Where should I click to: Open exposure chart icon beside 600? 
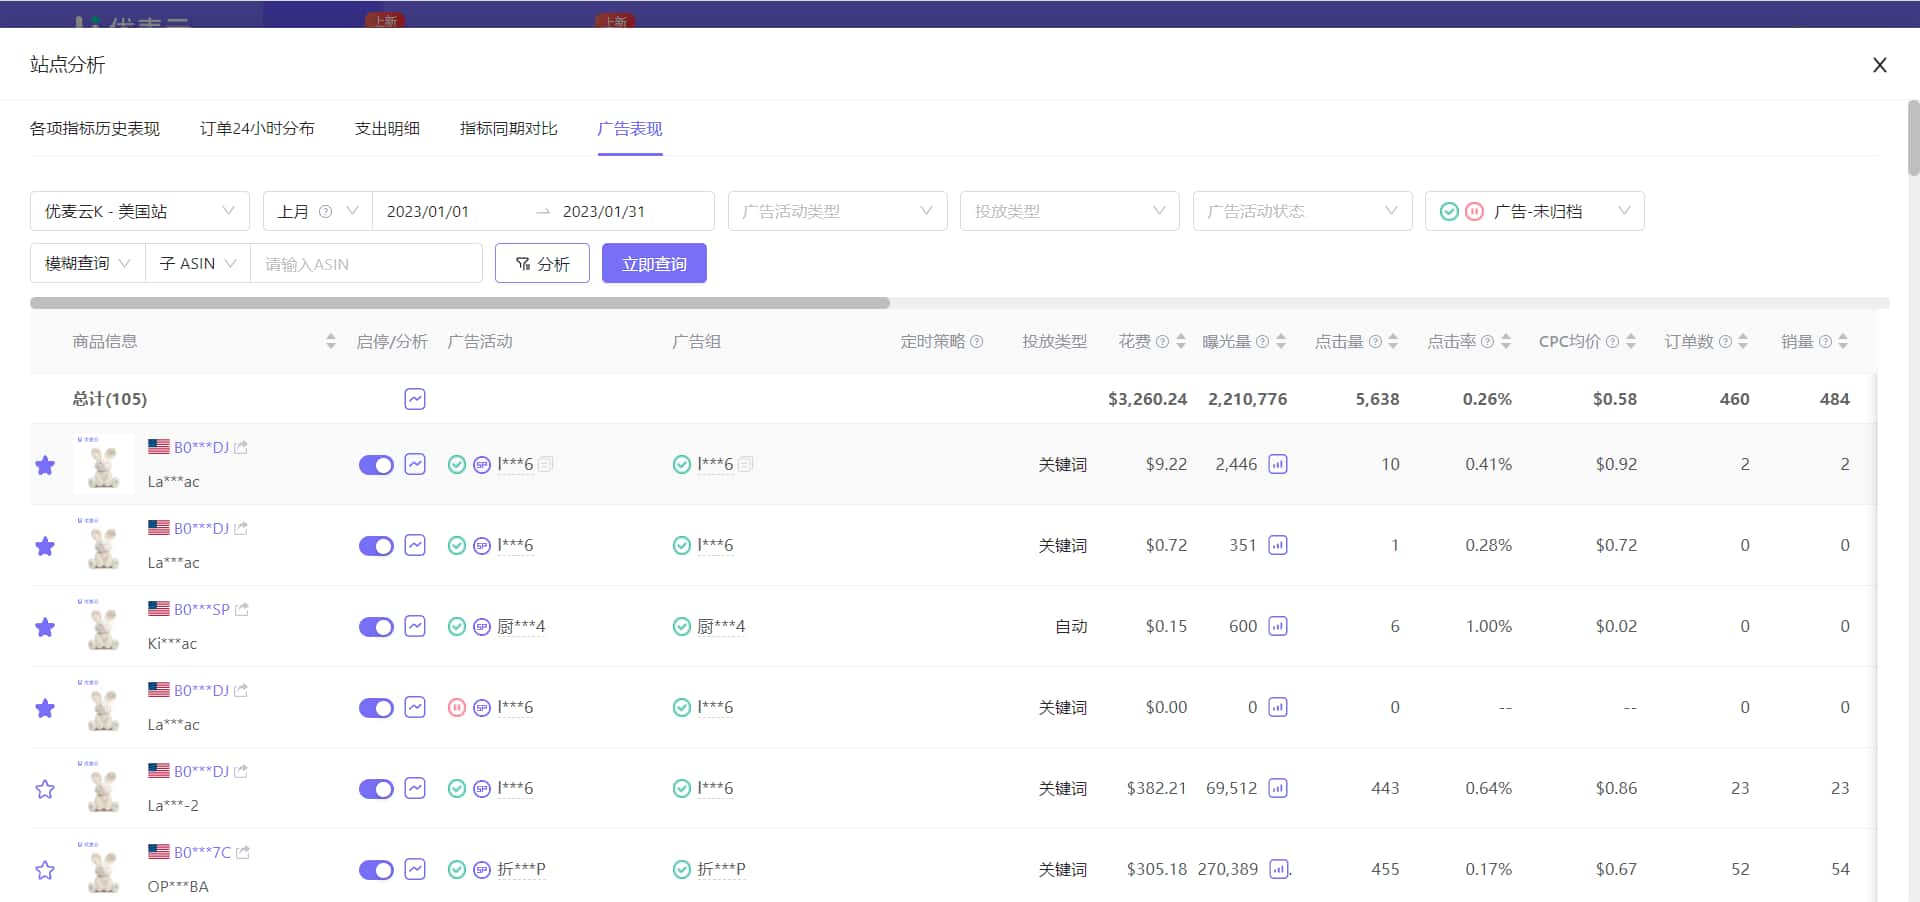pyautogui.click(x=1278, y=626)
